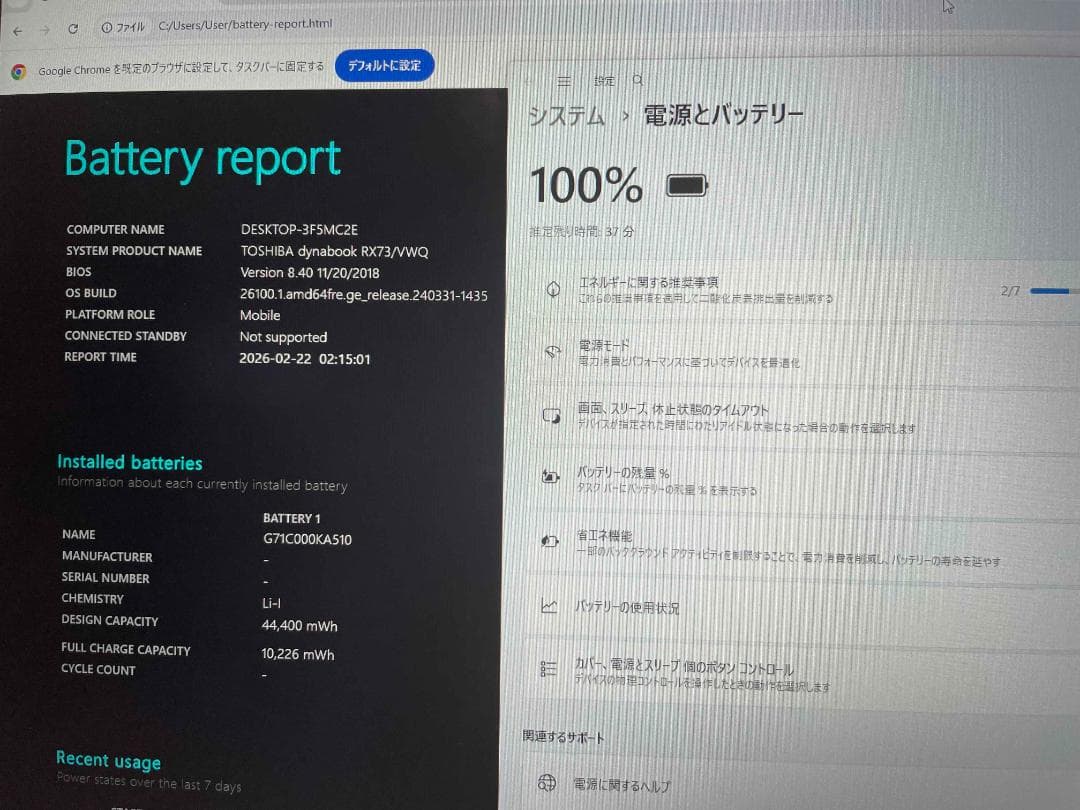This screenshot has height=810, width=1080.
Task: Click the Recent usage section heading
Action: pyautogui.click(x=108, y=760)
